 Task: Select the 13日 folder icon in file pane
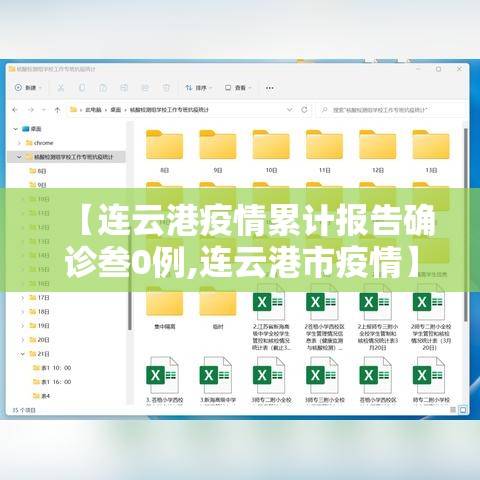431,145
